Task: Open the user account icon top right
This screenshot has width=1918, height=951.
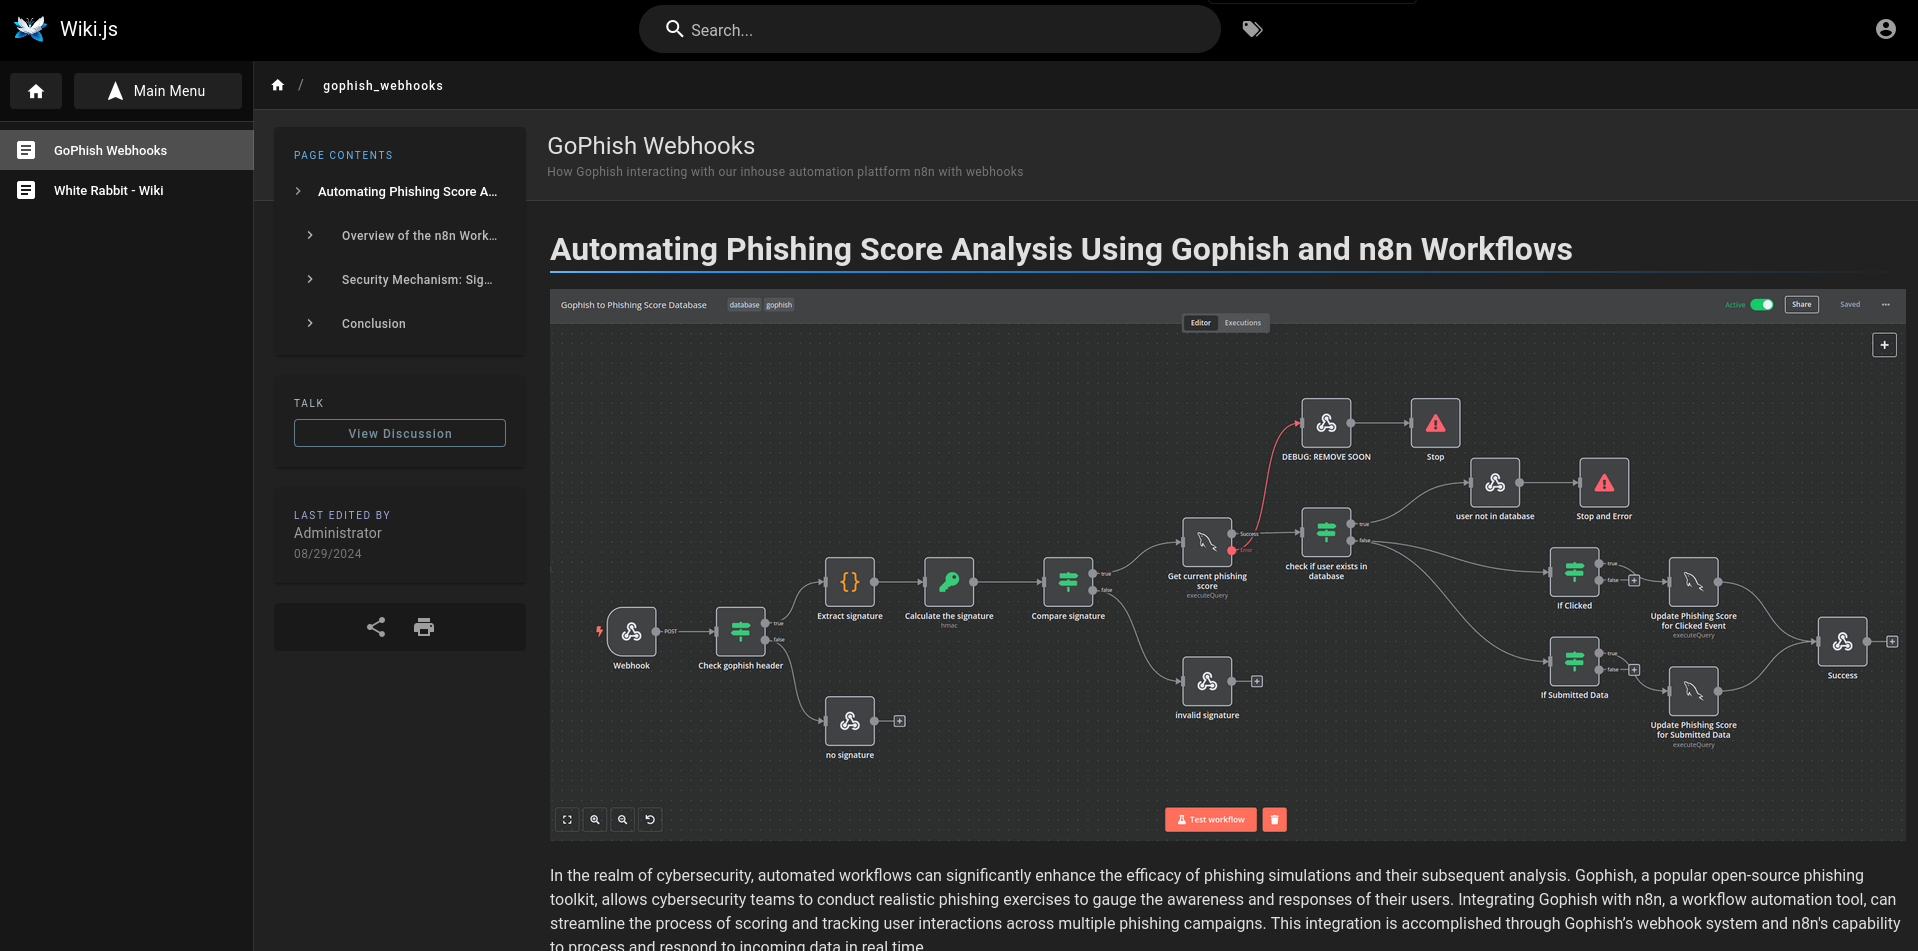Action: click(x=1885, y=29)
